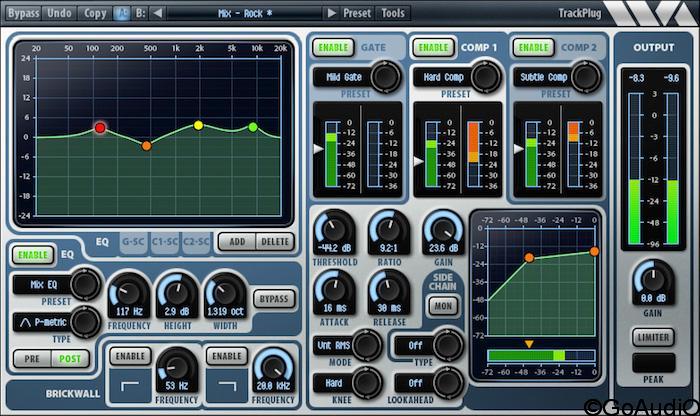Click DELETE to remove EQ band
Viewport: 700px width, 416px height.
point(275,242)
